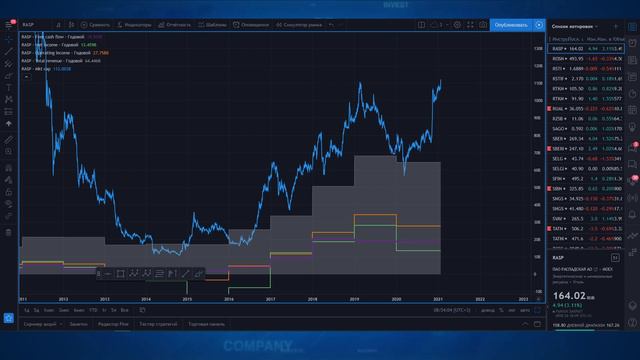Screen dimensions: 640x360
Task: Select the ruler measure tool
Action: (9, 140)
